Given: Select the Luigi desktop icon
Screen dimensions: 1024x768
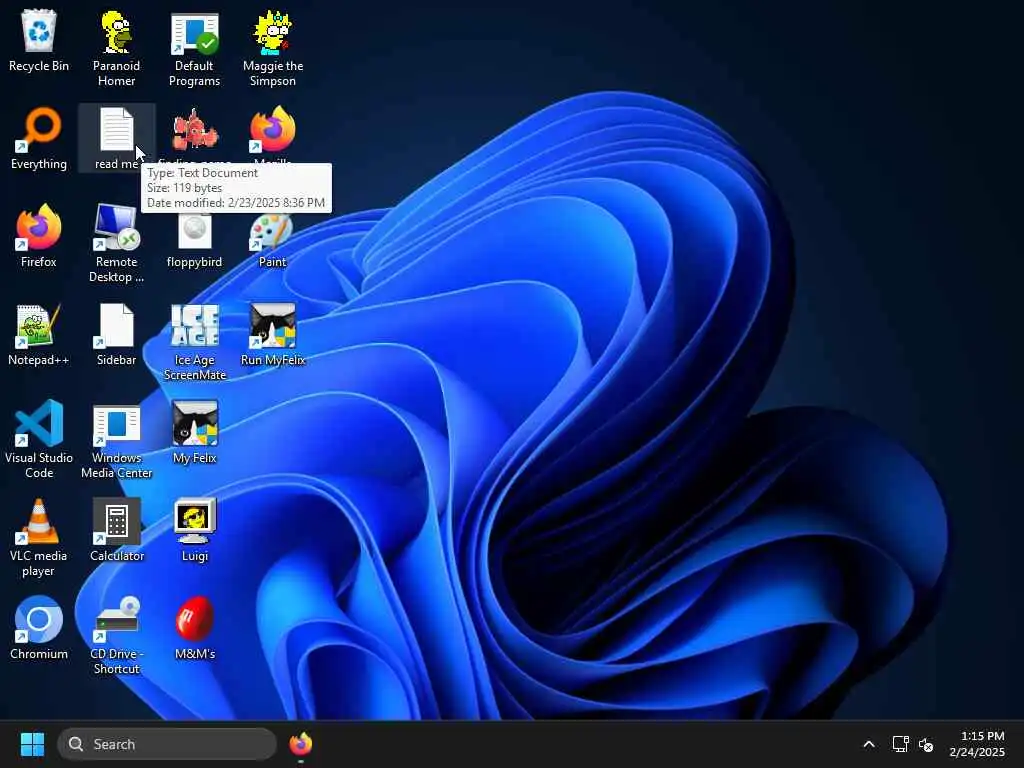Looking at the screenshot, I should [x=195, y=531].
